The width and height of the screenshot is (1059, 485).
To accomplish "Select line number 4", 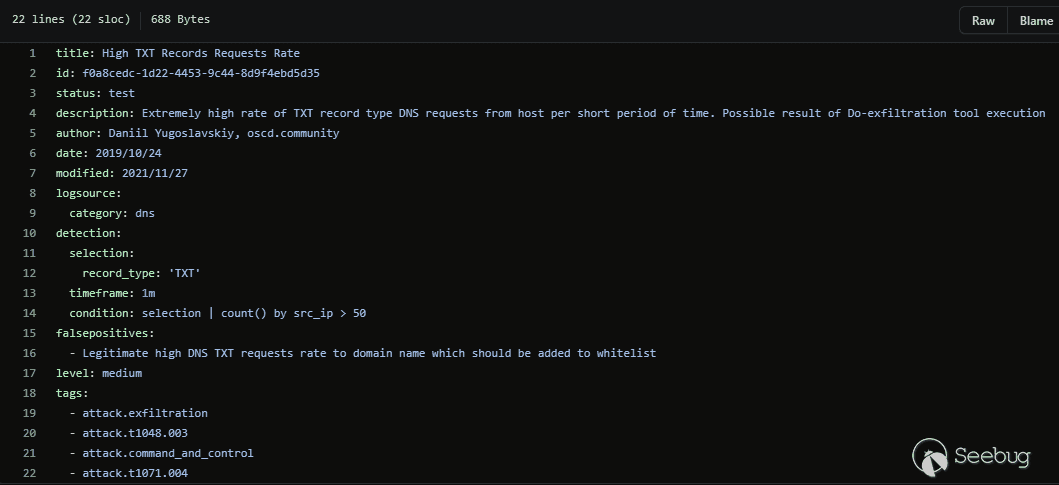I will coord(33,113).
